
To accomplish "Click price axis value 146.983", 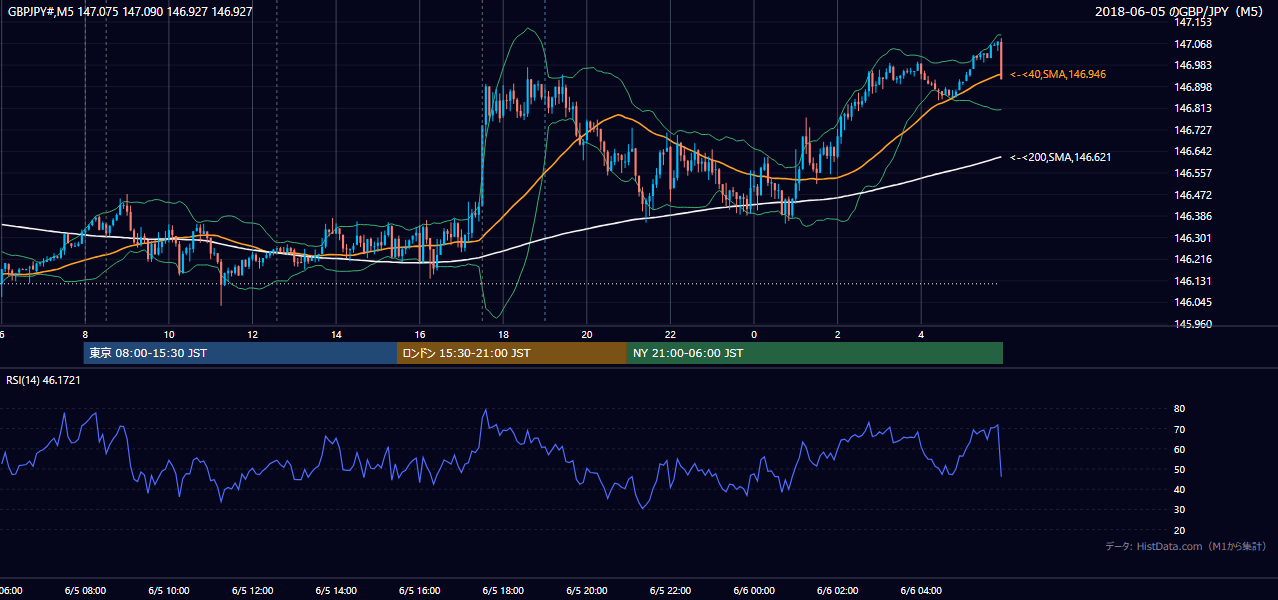I will (x=1194, y=65).
